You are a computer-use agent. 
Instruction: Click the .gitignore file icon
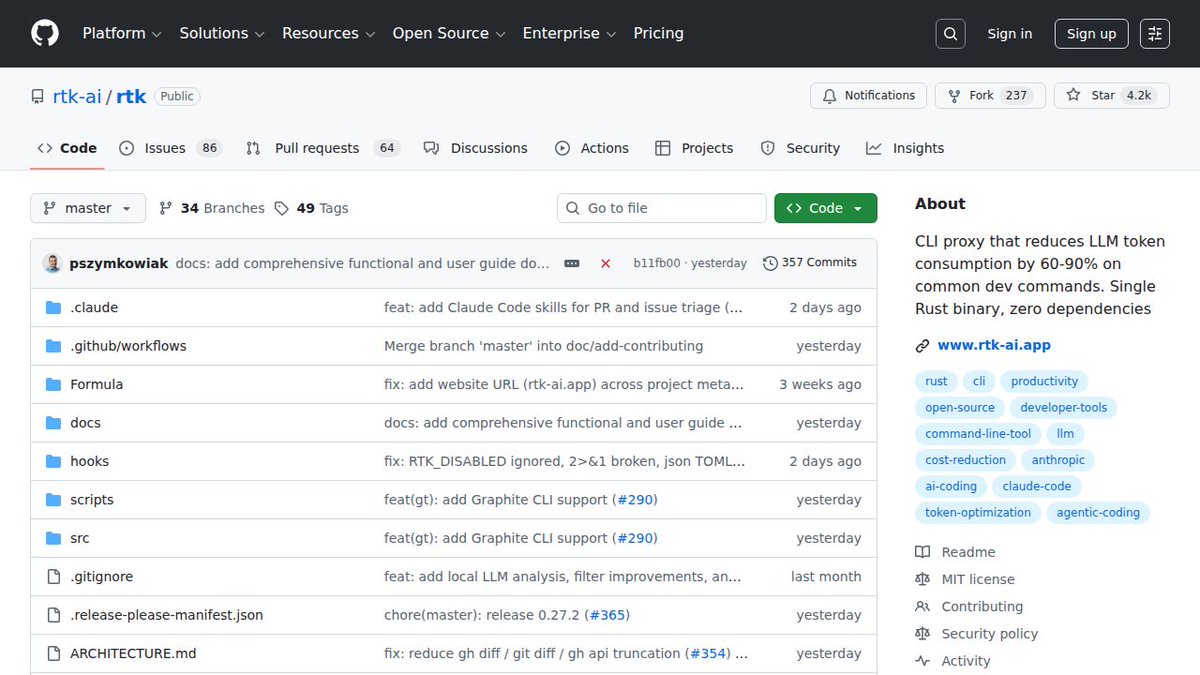[x=54, y=577]
